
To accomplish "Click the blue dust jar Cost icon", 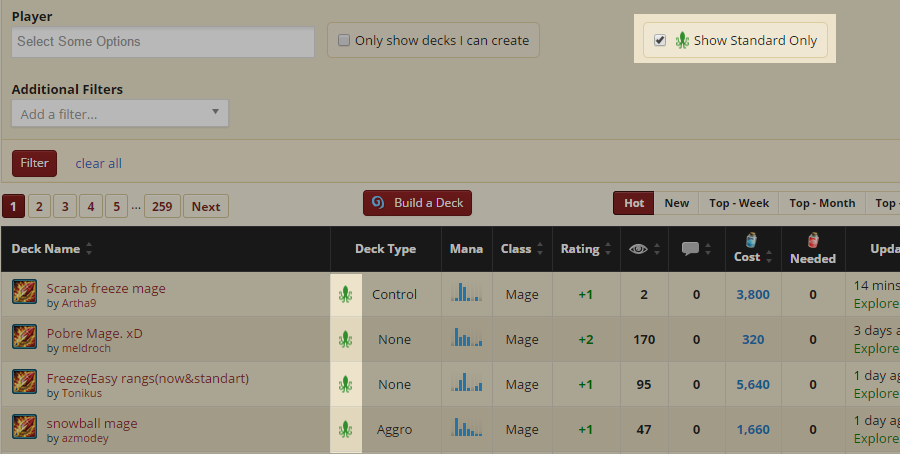I will click(x=751, y=239).
